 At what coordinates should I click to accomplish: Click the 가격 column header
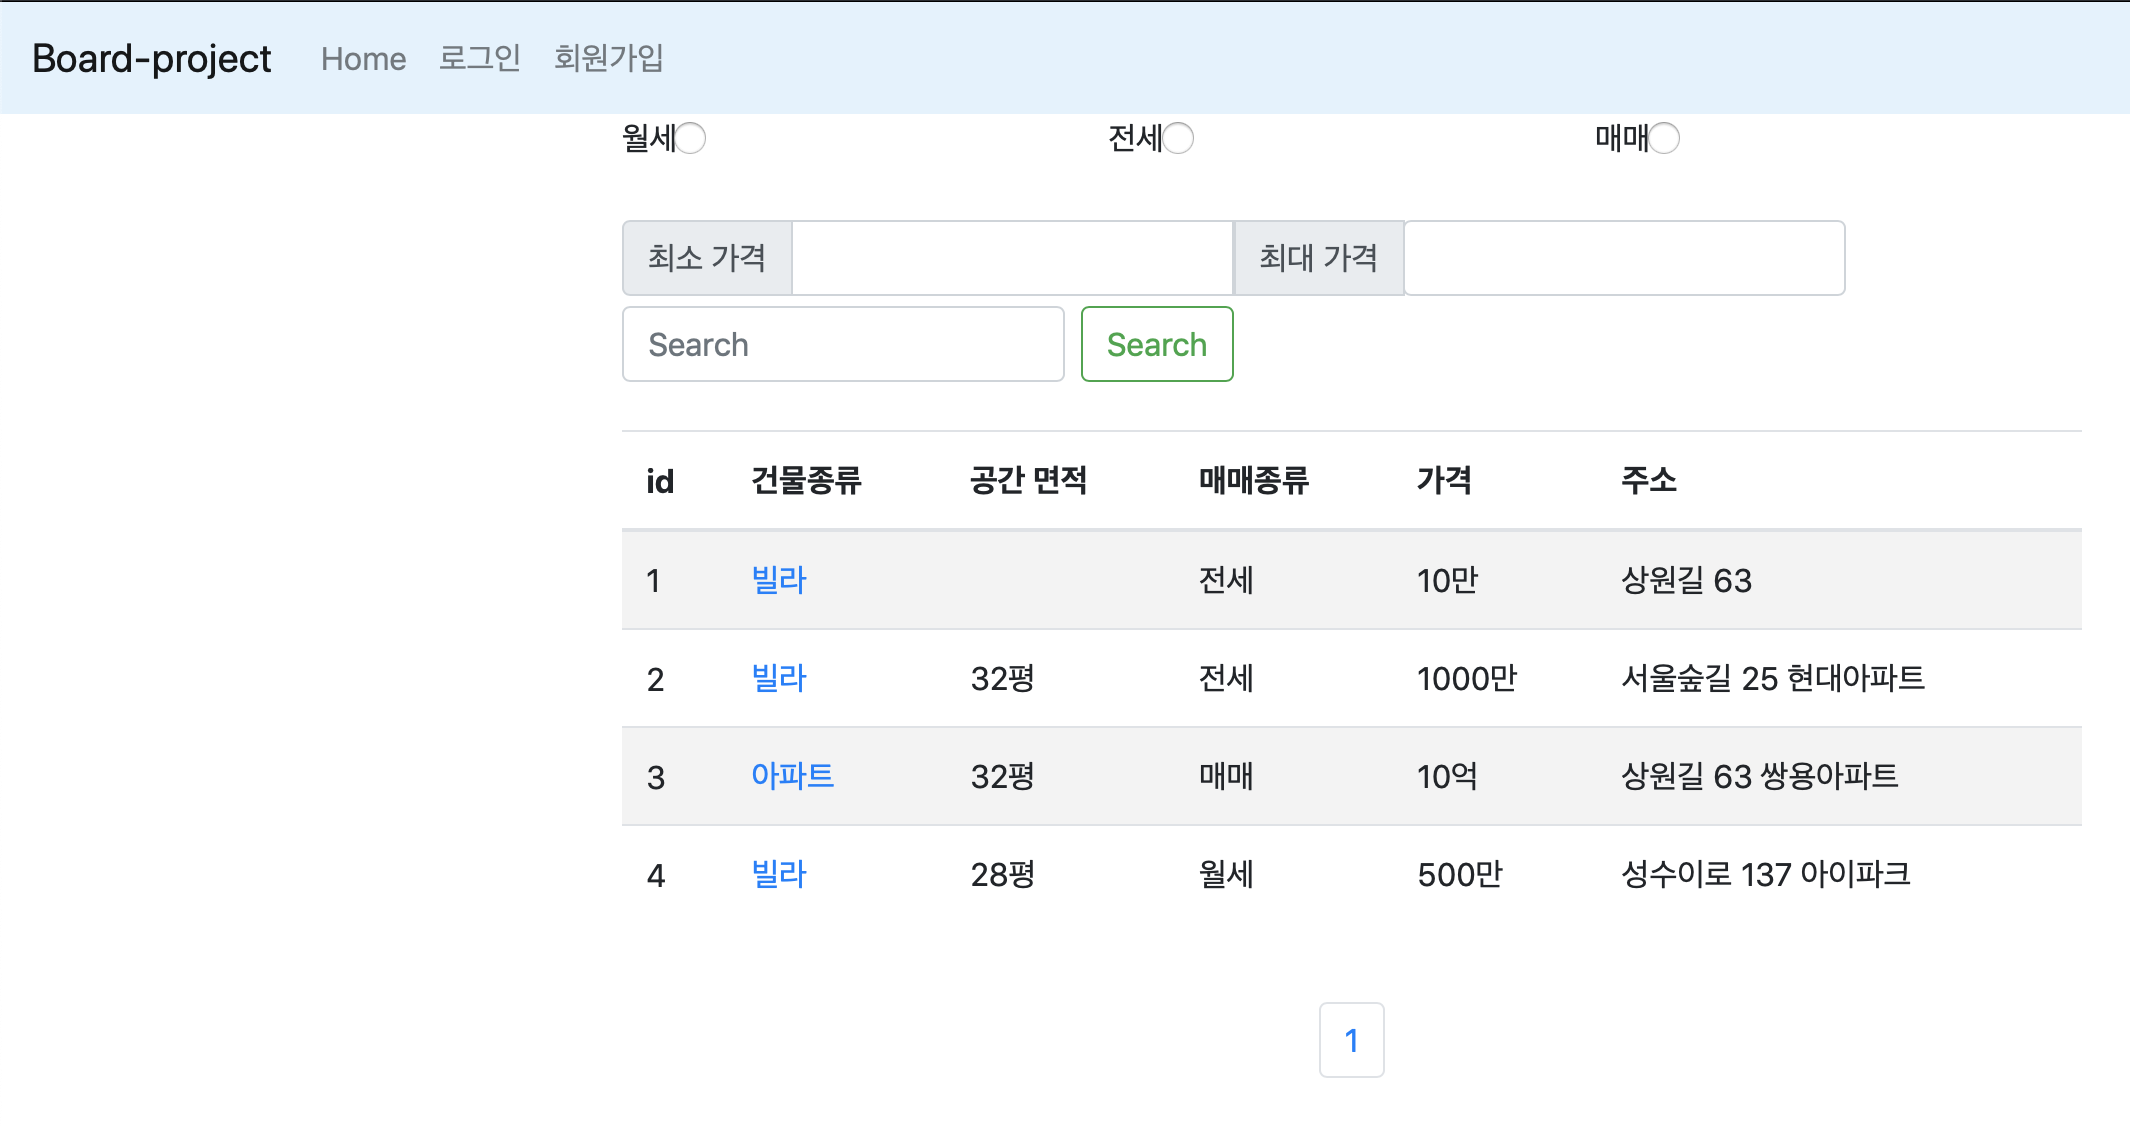pyautogui.click(x=1444, y=481)
